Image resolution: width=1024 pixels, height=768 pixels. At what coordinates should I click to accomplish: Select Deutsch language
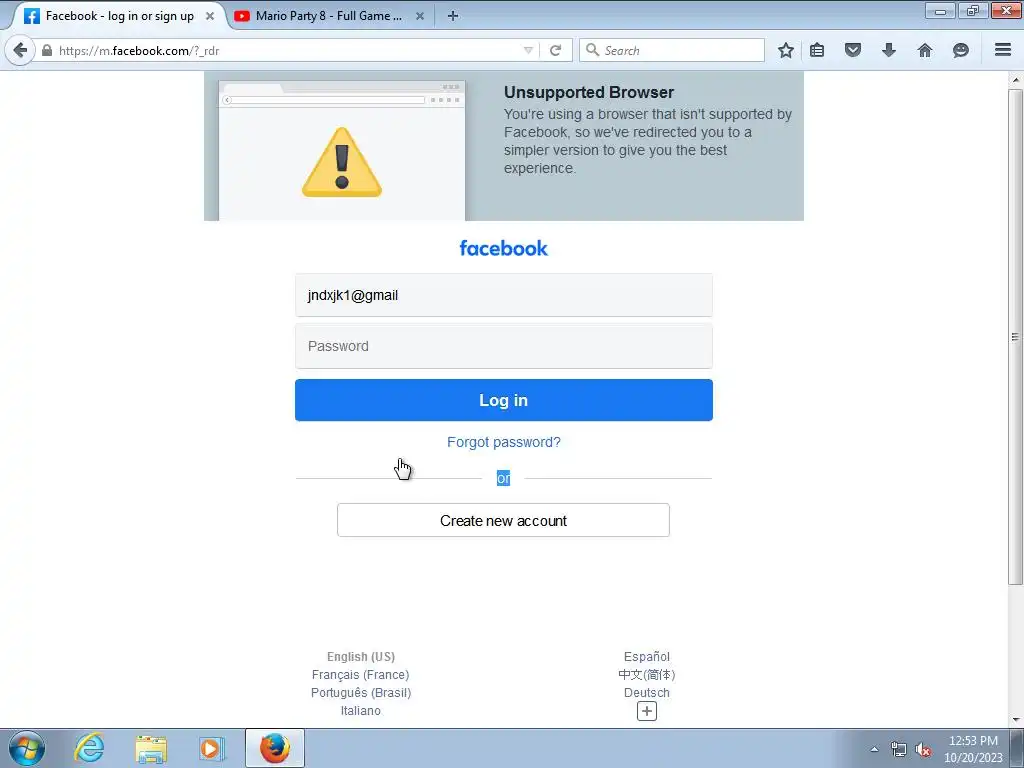pos(647,693)
